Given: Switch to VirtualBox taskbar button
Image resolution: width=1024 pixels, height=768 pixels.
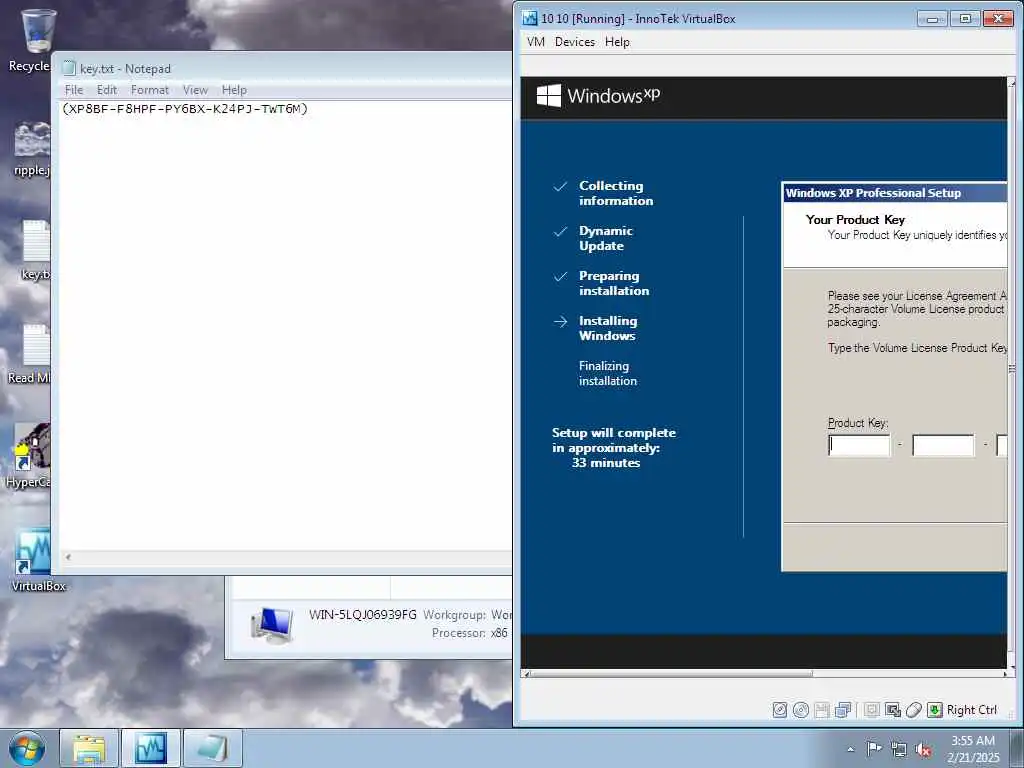Looking at the screenshot, I should [x=151, y=748].
